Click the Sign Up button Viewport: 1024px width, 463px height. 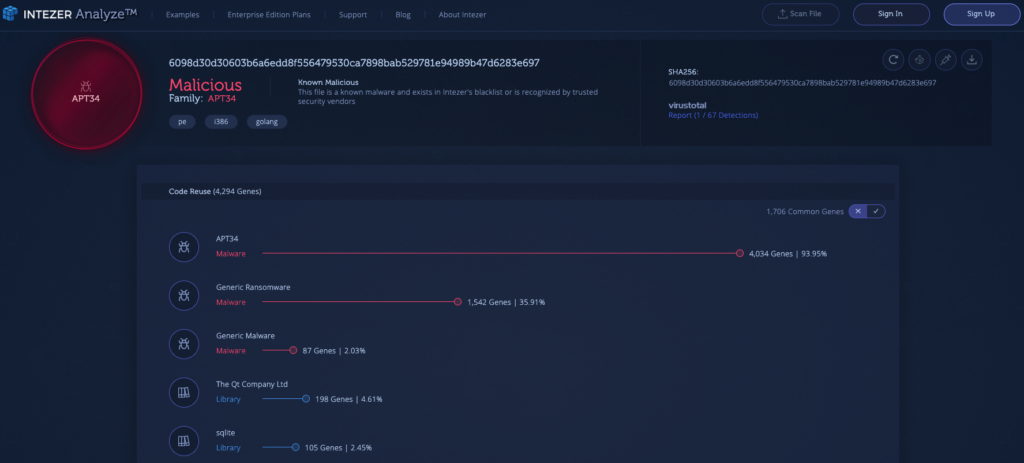click(x=981, y=14)
